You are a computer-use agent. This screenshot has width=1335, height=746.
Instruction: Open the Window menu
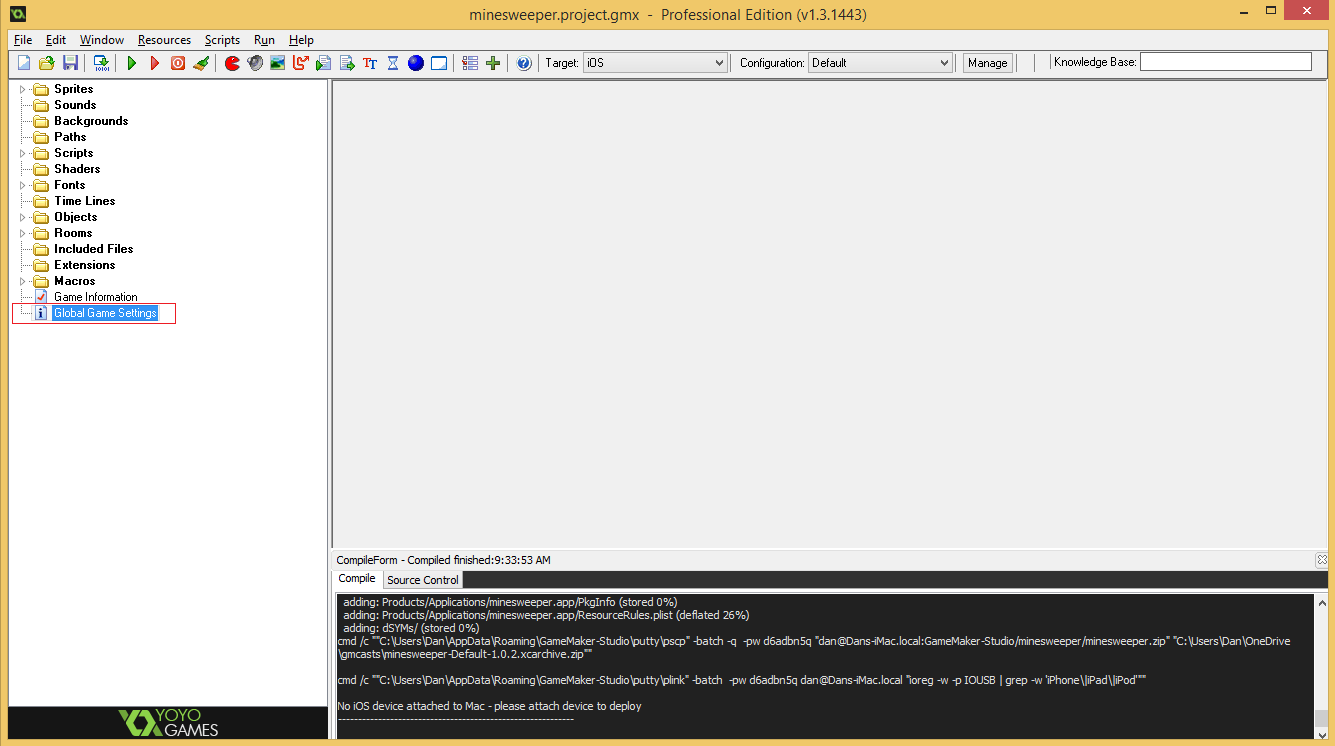tap(102, 40)
